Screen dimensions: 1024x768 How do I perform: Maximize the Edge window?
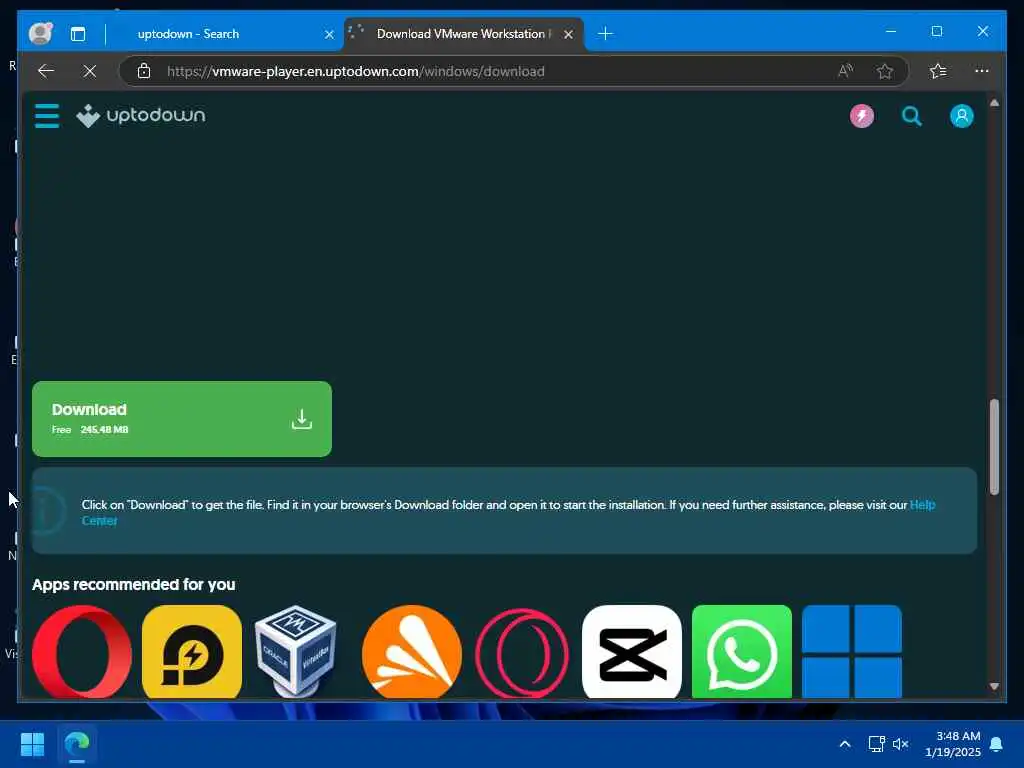tap(936, 31)
